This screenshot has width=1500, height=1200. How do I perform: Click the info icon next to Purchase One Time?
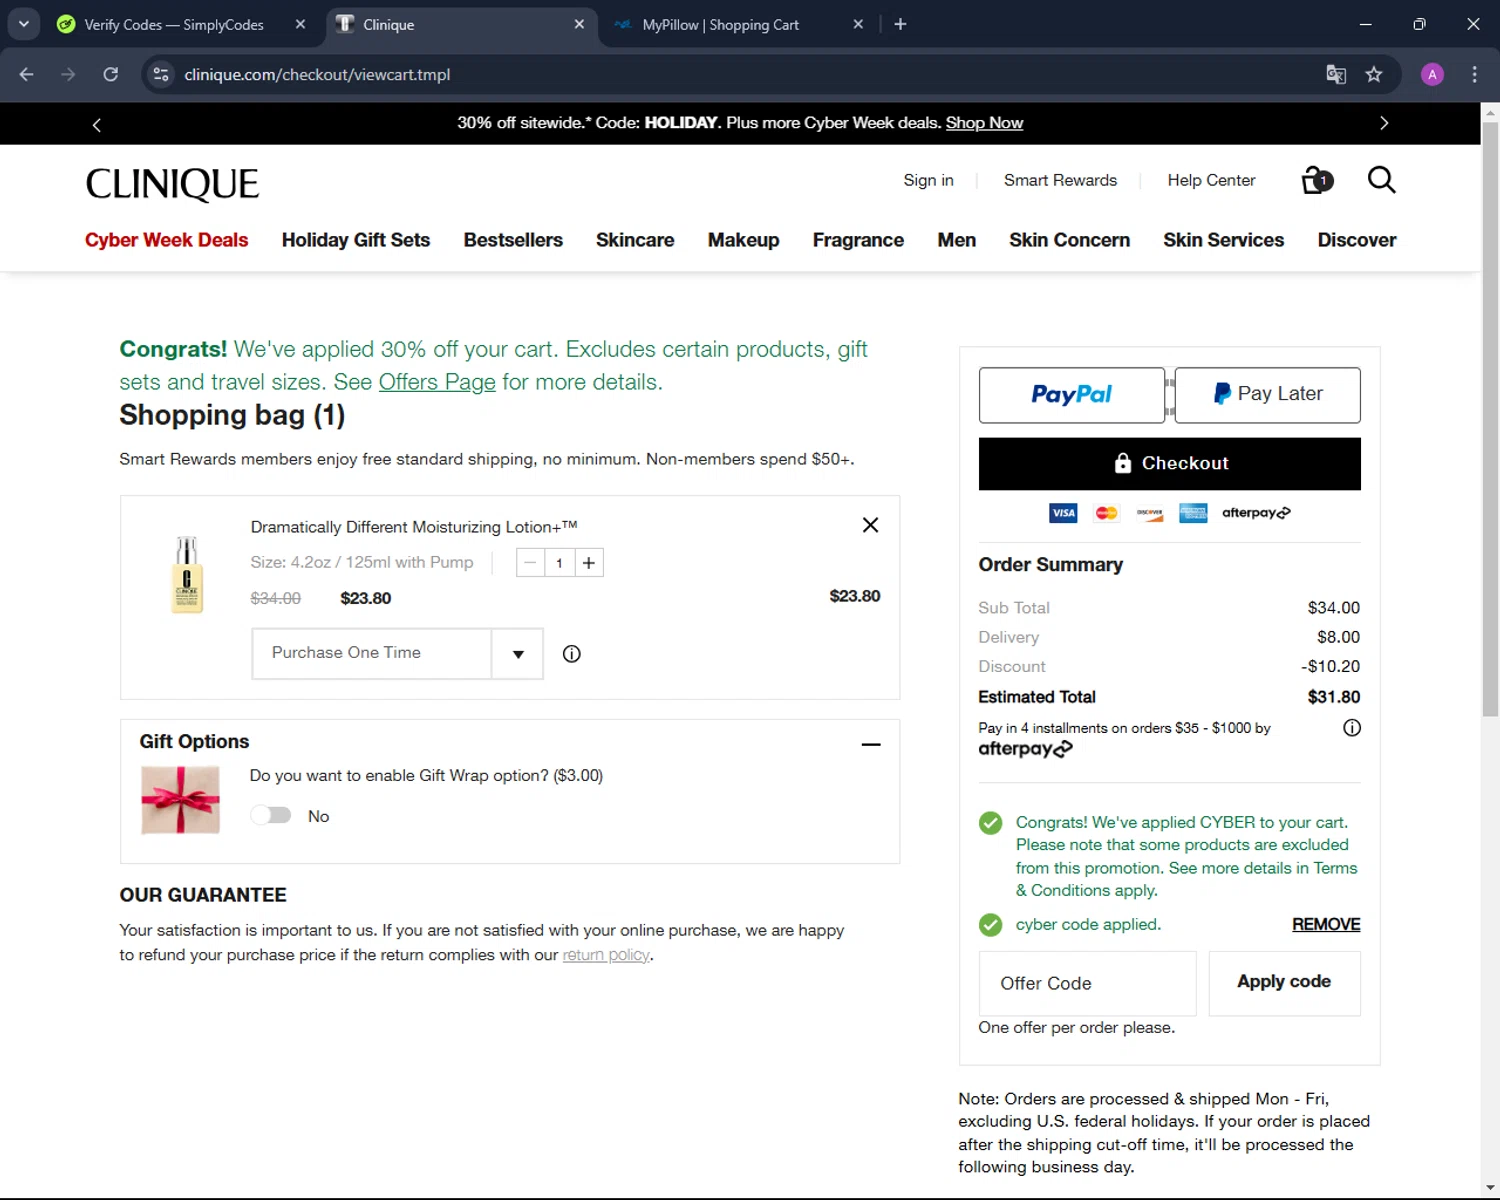pos(571,654)
